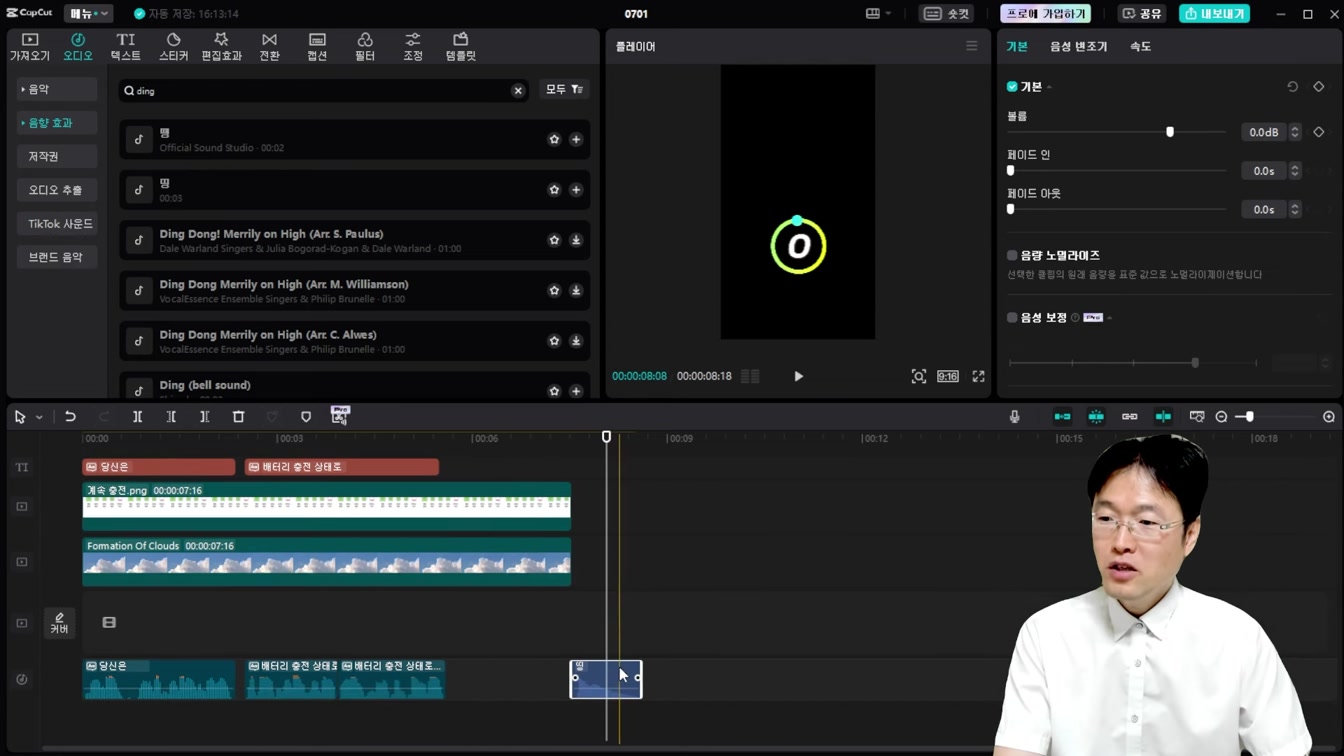Toggle auto snapping in timeline toolbar
Screen dimensions: 1344x756
tap(1096, 417)
